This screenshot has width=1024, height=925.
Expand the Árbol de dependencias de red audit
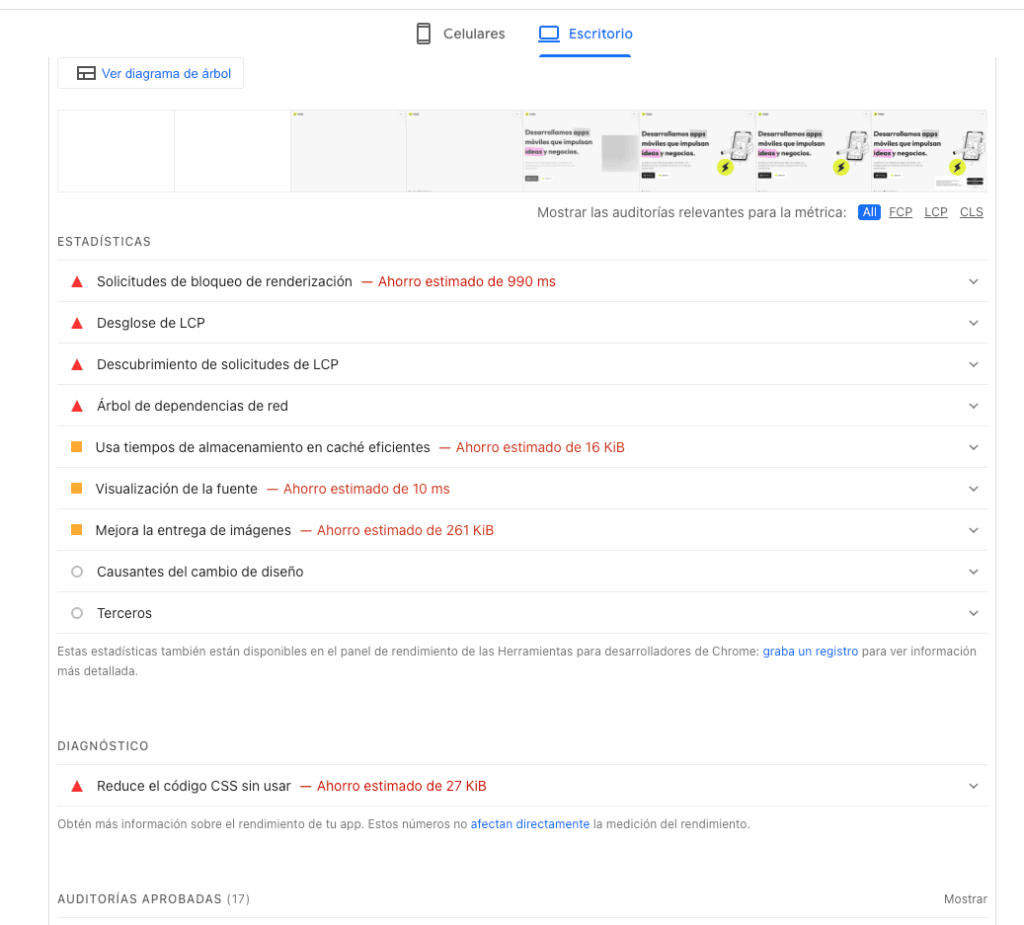tap(973, 405)
